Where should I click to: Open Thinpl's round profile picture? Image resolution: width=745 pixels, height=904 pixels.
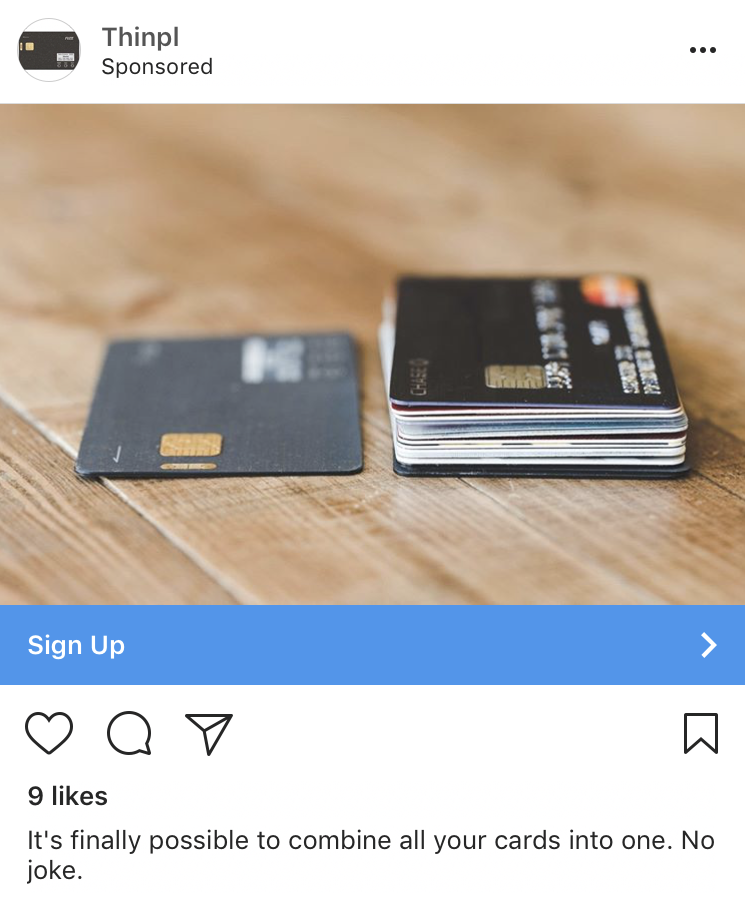click(x=49, y=50)
